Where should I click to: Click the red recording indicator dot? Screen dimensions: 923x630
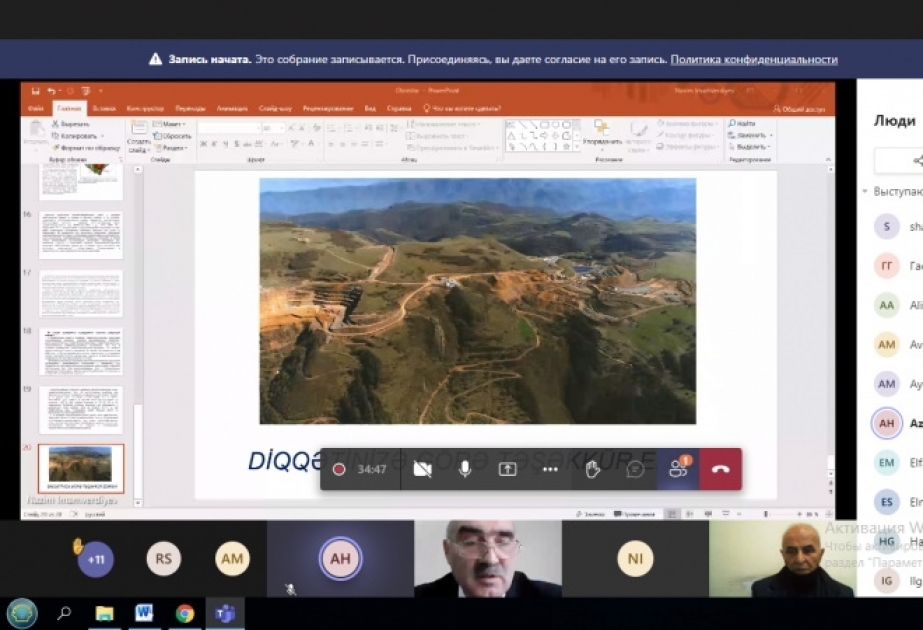click(338, 469)
